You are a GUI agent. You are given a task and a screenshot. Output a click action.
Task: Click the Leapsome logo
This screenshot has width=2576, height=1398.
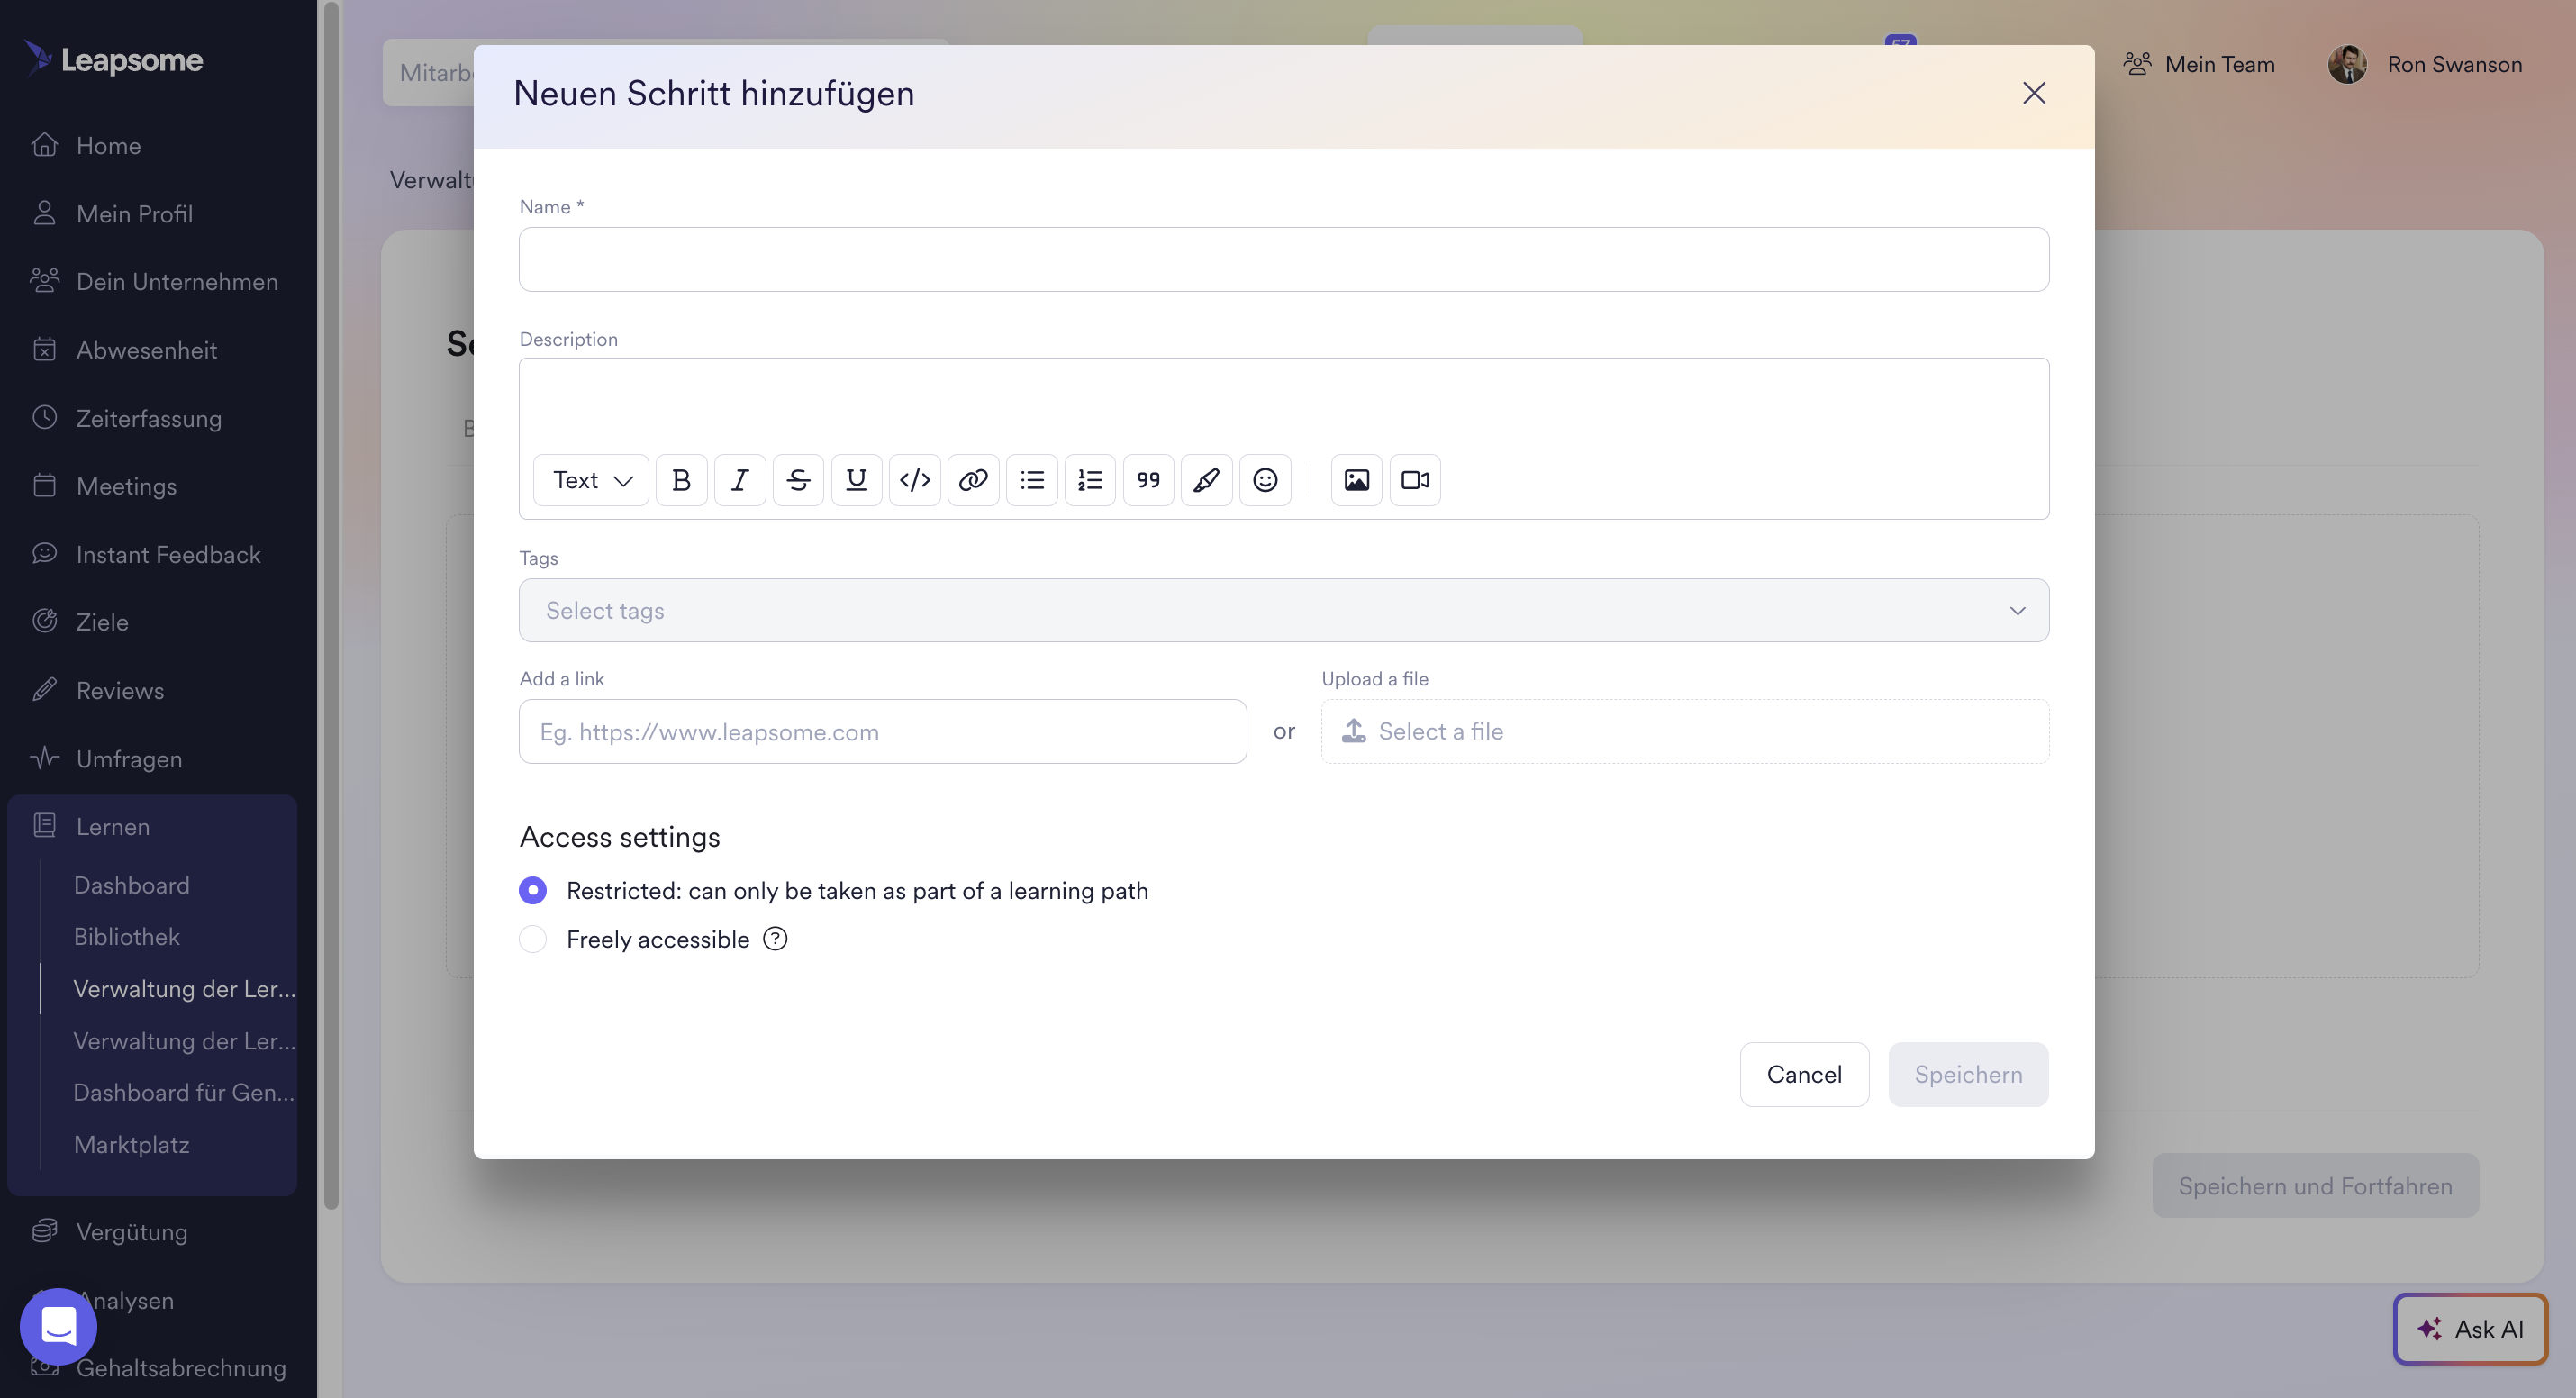pos(113,60)
